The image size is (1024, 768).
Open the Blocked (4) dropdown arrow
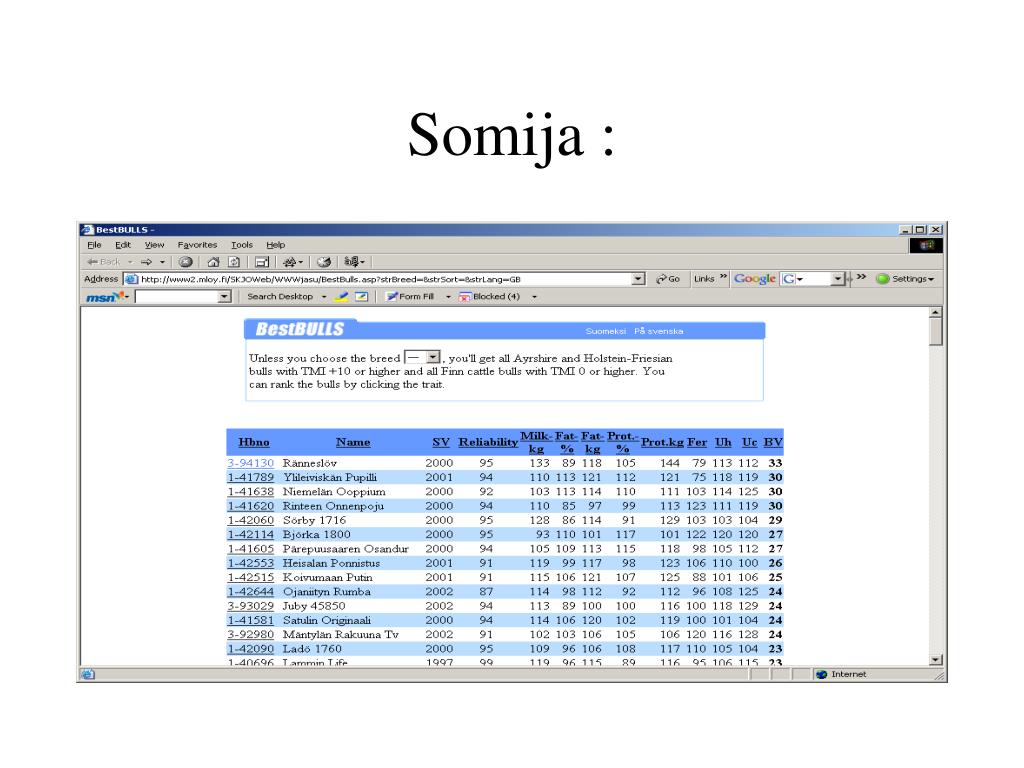pos(534,297)
